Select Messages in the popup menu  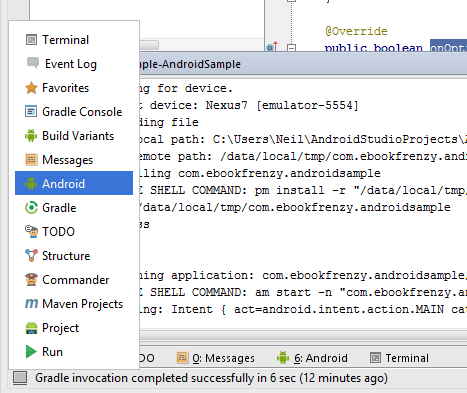point(74,160)
